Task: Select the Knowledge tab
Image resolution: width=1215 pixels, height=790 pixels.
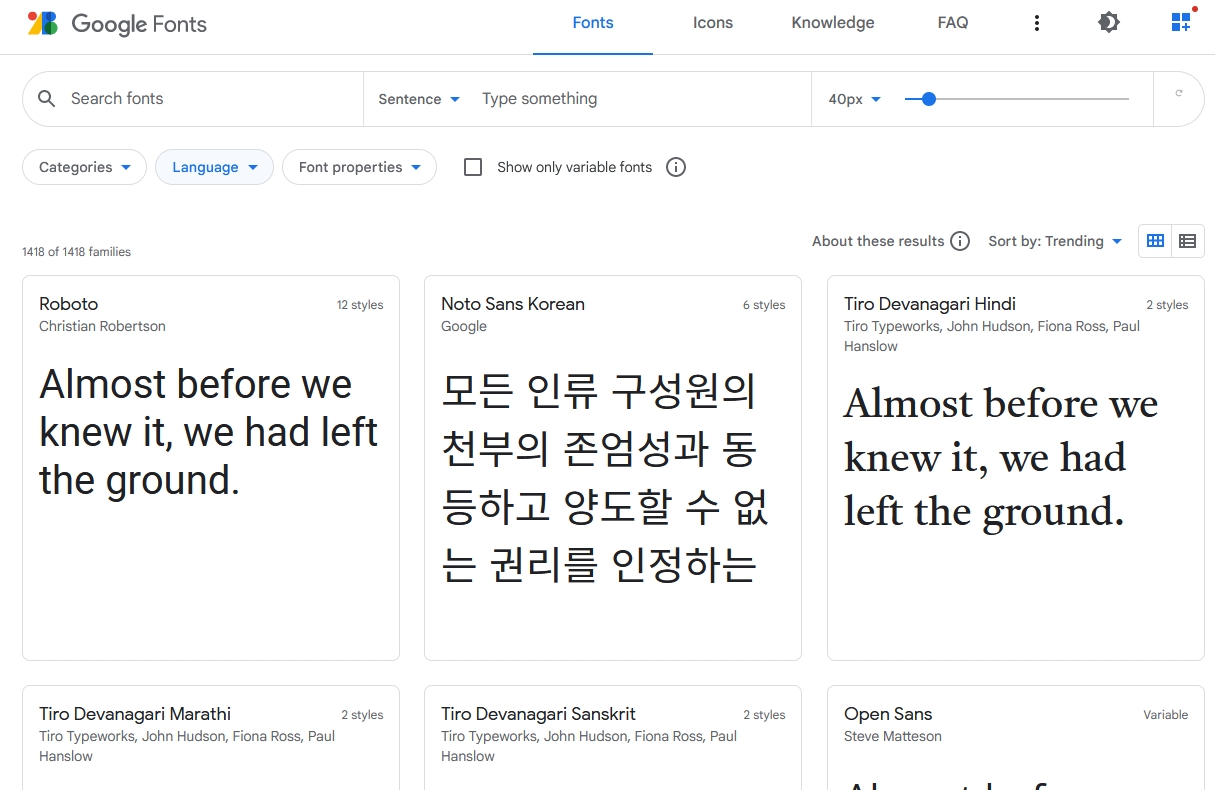Action: click(x=833, y=23)
